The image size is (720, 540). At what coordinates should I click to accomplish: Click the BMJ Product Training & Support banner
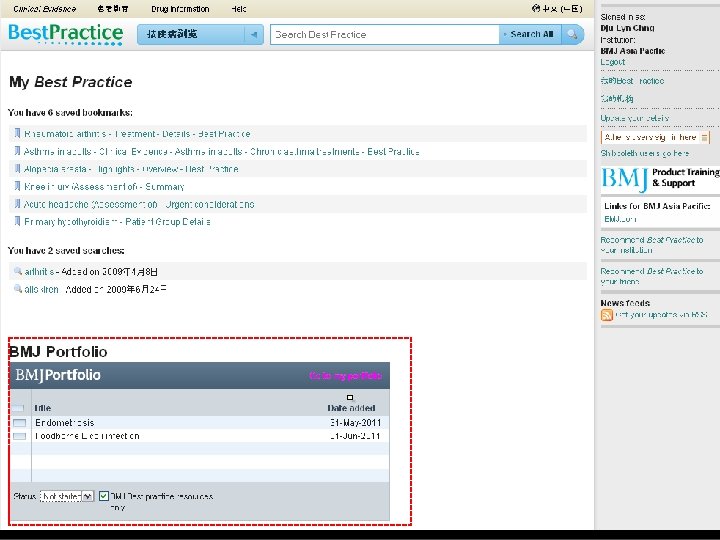pyautogui.click(x=660, y=179)
